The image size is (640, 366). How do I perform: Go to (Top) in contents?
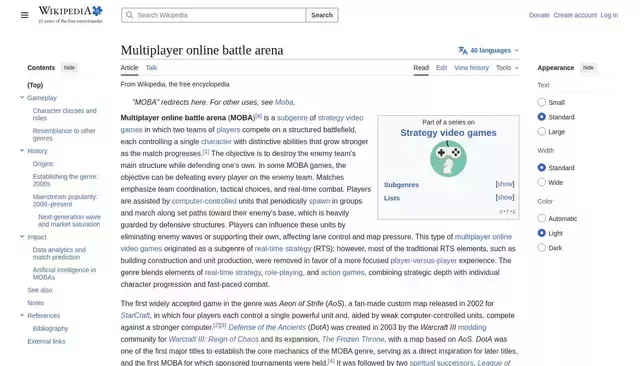(x=35, y=85)
